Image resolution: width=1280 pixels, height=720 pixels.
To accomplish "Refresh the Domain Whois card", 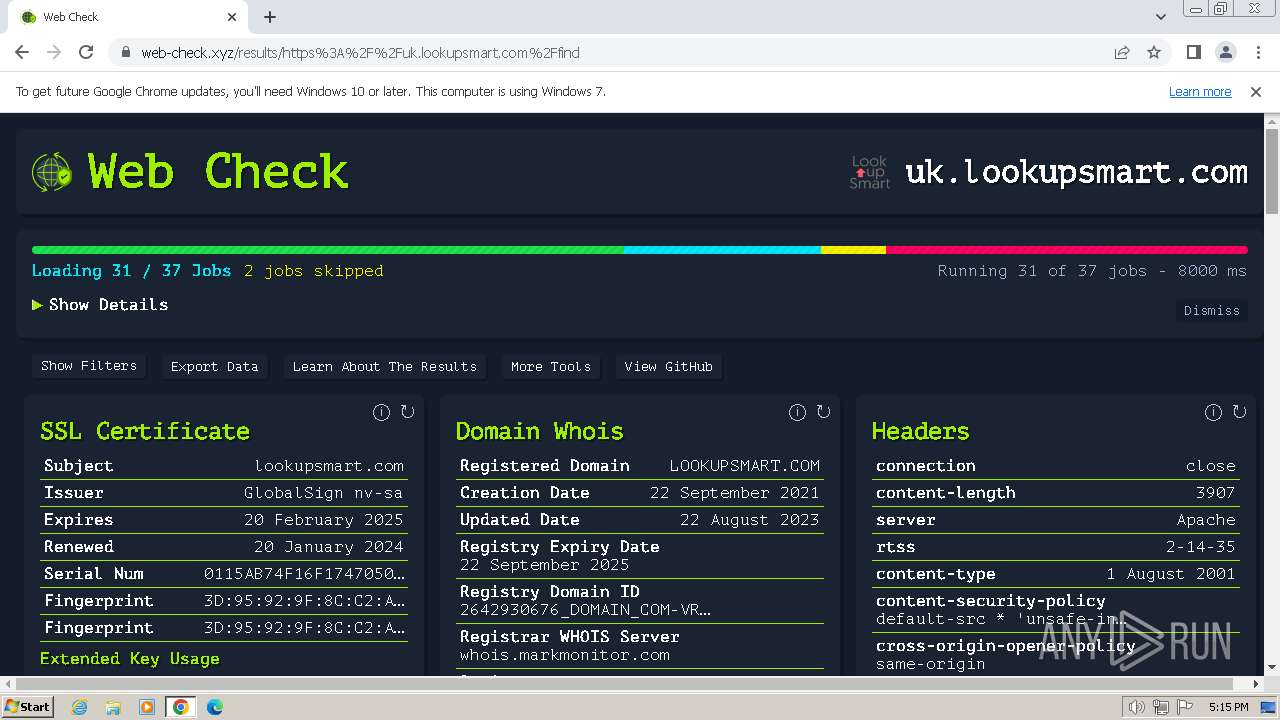I will tap(823, 412).
